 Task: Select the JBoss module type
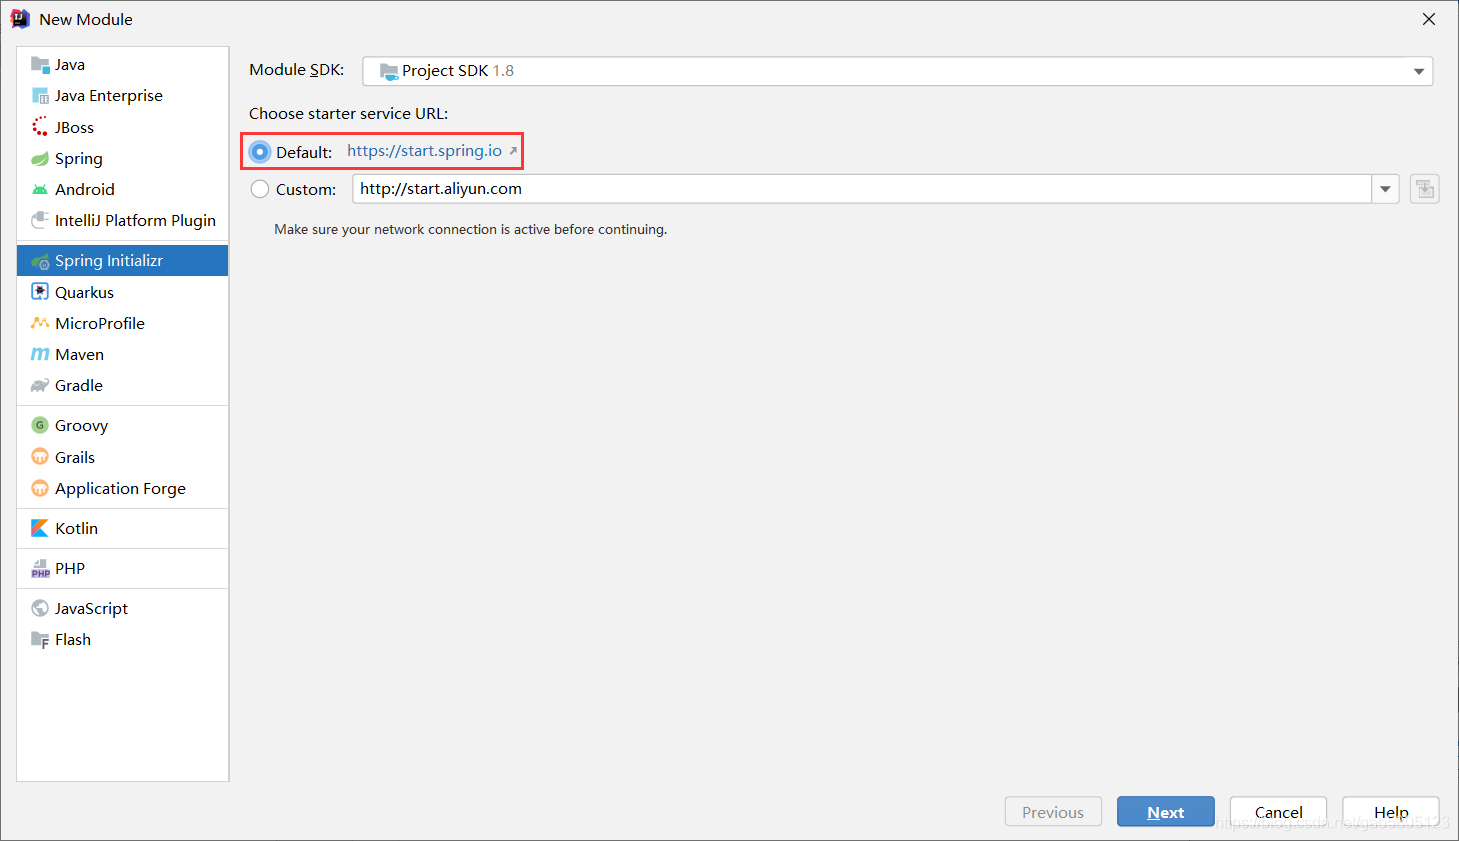click(75, 127)
